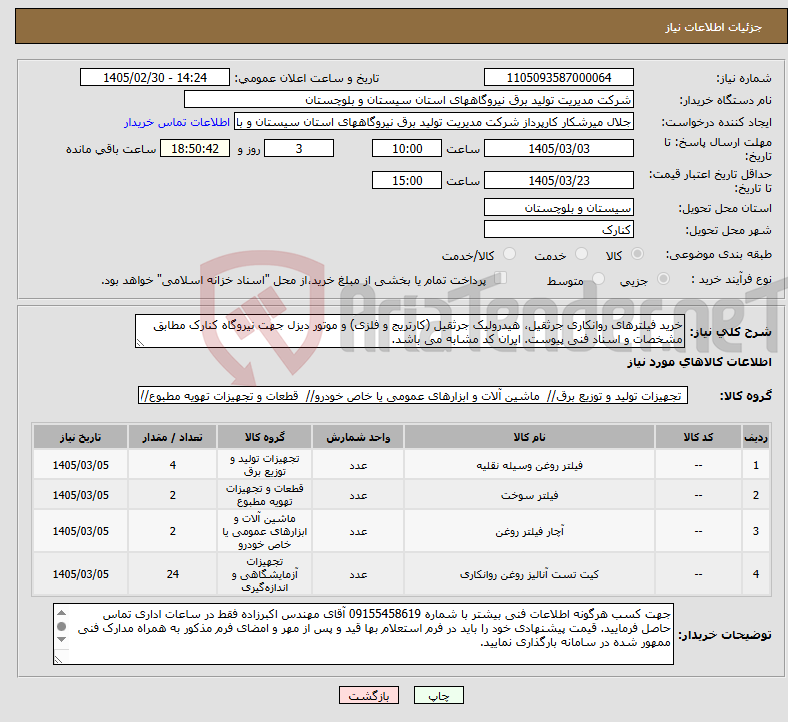The height and width of the screenshot is (722, 788).
Task: Click the resize handle of buyer notes box
Action: (x=58, y=659)
